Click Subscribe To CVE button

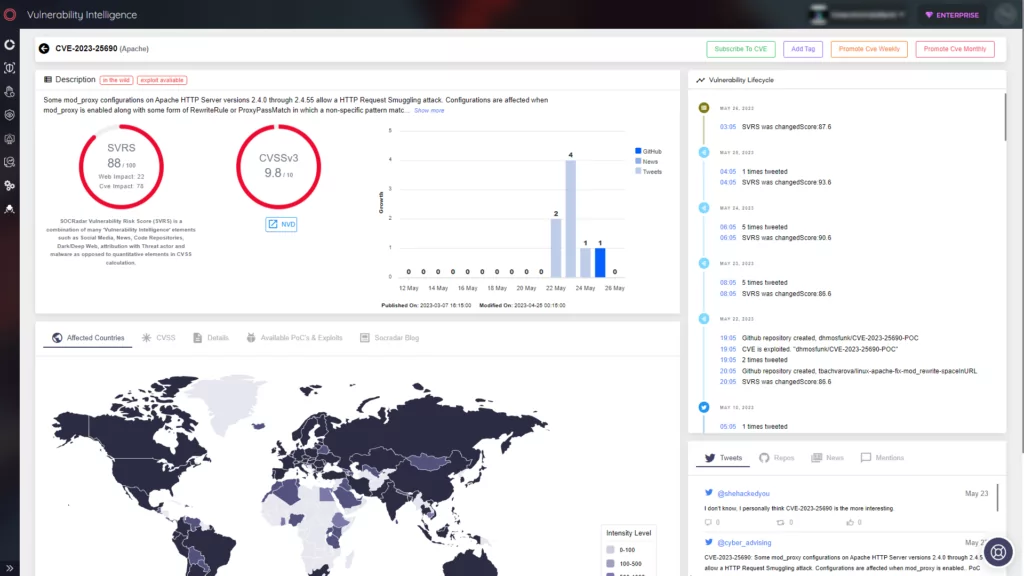741,49
